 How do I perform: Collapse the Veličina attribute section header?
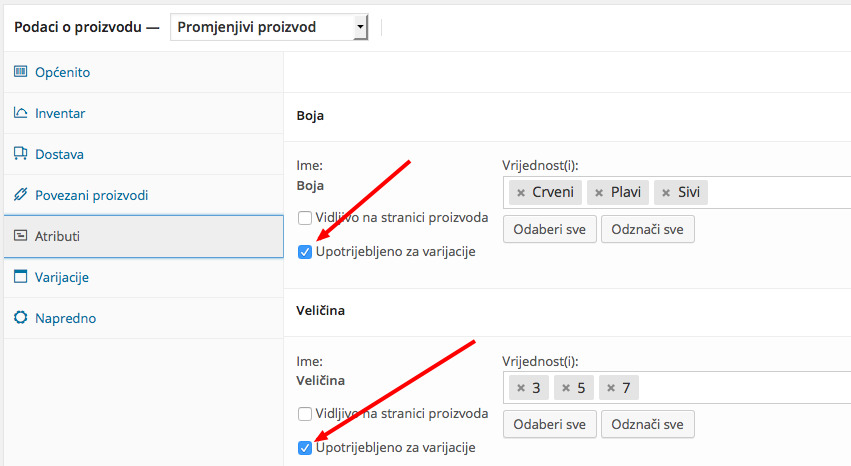pyautogui.click(x=567, y=311)
